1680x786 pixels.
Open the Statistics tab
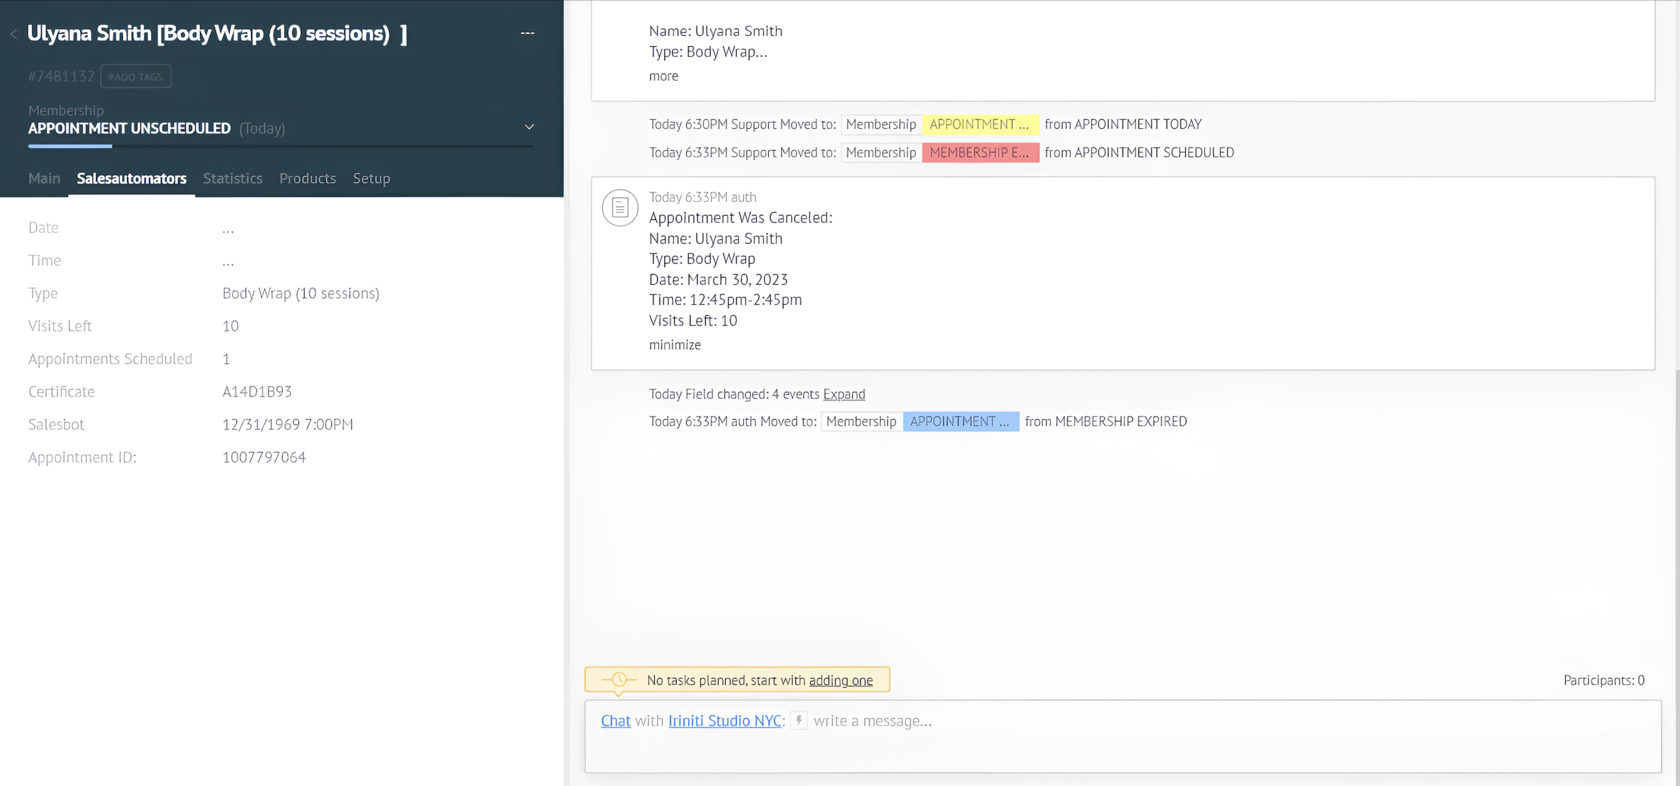[x=232, y=178]
